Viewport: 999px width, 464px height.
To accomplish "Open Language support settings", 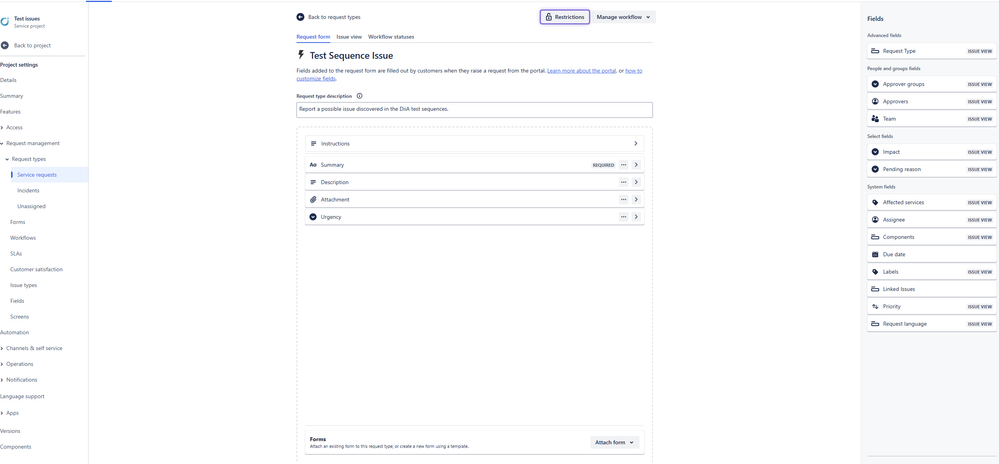I will point(22,396).
